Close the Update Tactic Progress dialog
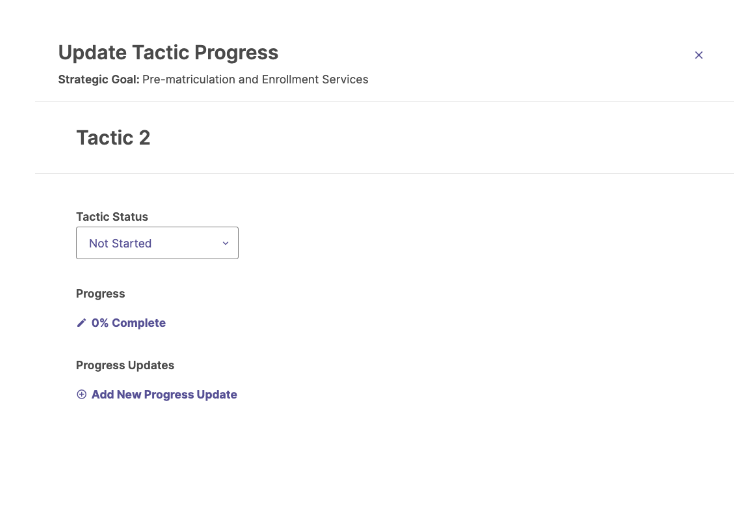 [x=698, y=55]
